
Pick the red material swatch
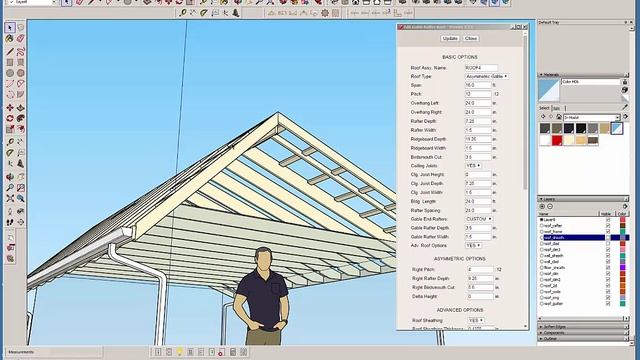pos(557,140)
